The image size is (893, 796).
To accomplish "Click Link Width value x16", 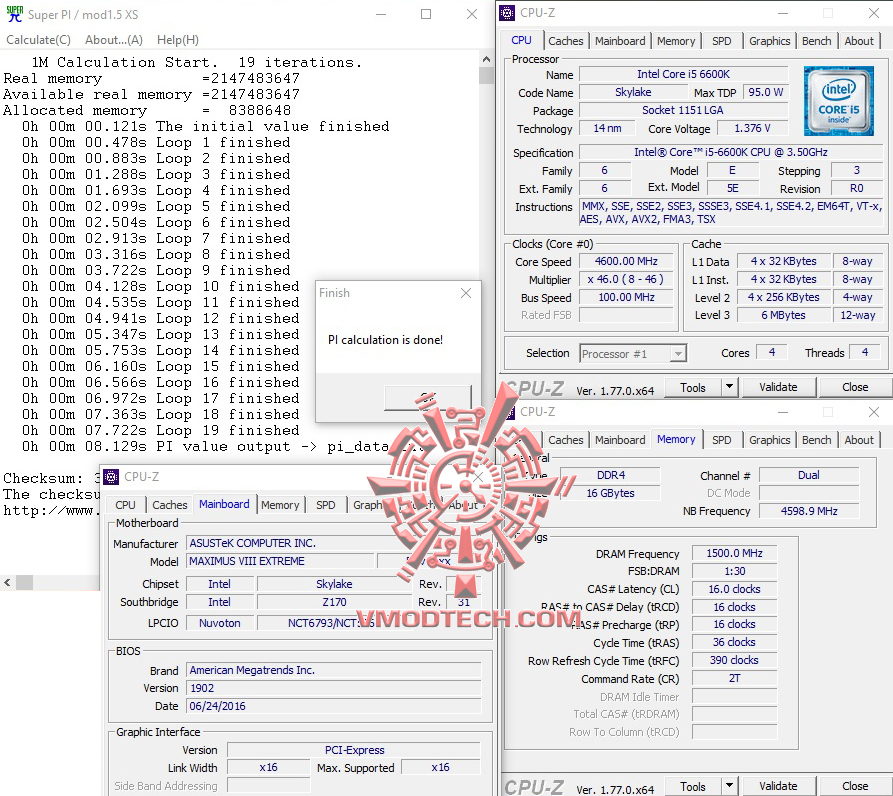I will tap(268, 768).
